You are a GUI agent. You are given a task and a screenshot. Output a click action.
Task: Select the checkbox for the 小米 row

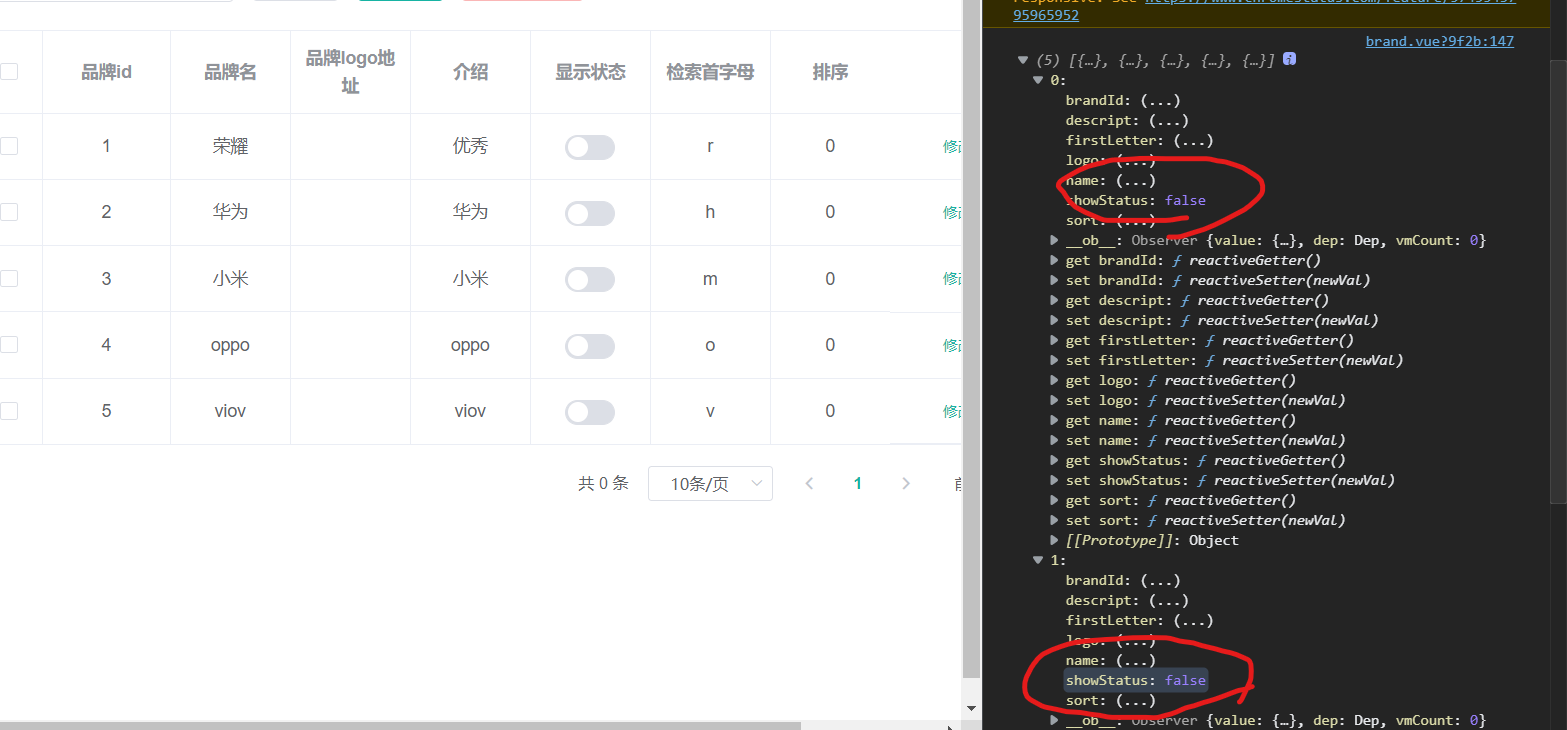coord(9,279)
